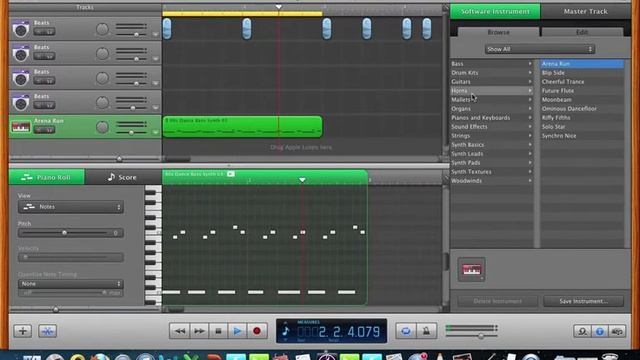Mute the Arena Run track
This screenshot has width=640, height=360.
tap(39, 130)
